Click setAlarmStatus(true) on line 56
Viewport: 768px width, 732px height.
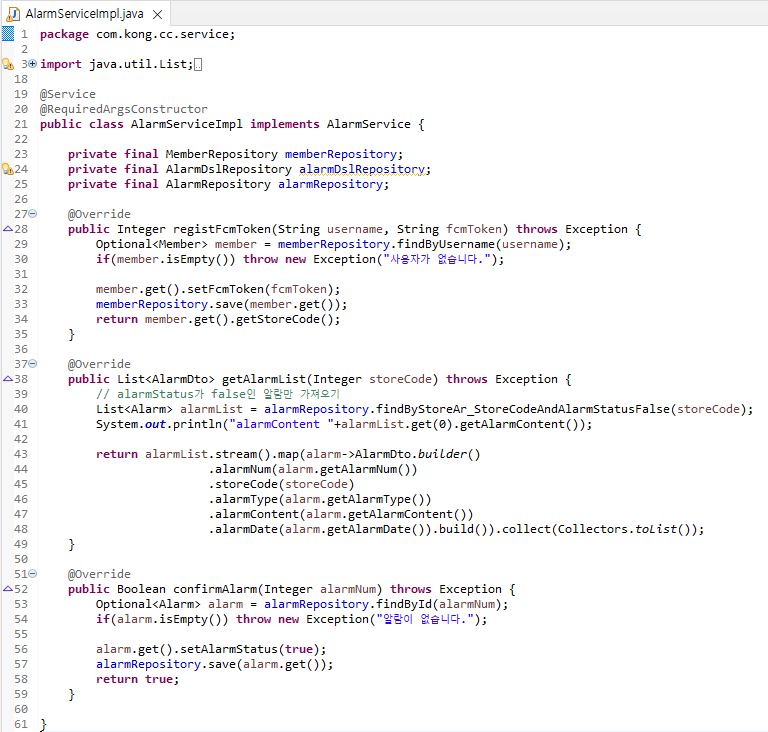coord(249,649)
